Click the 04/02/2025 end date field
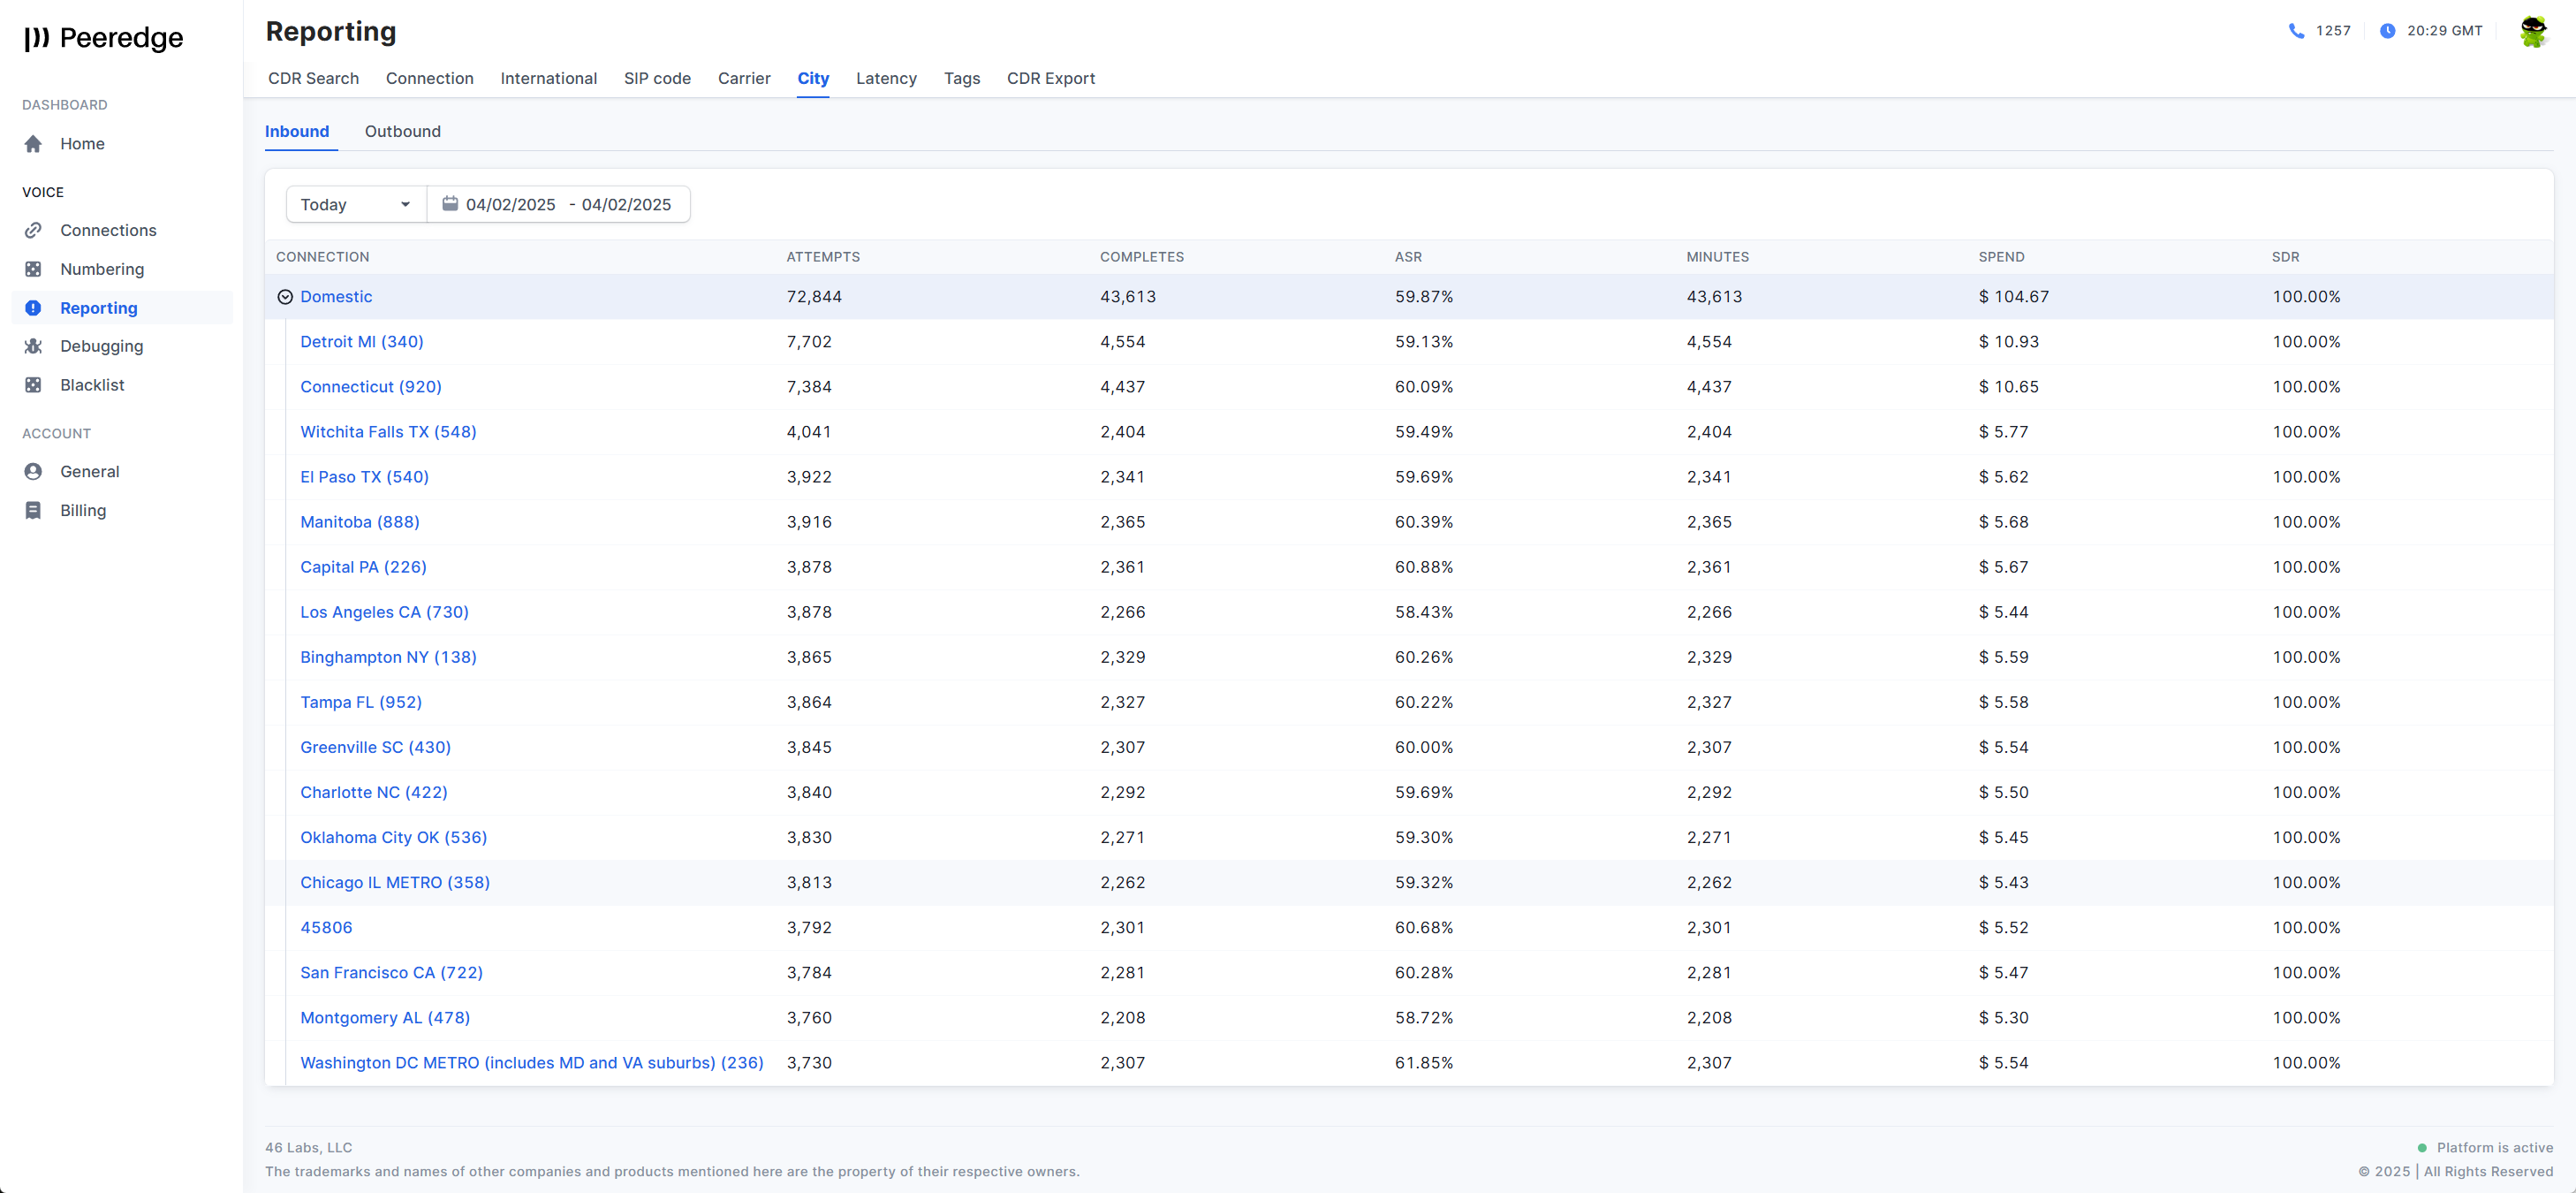2576x1193 pixels. 626,204
